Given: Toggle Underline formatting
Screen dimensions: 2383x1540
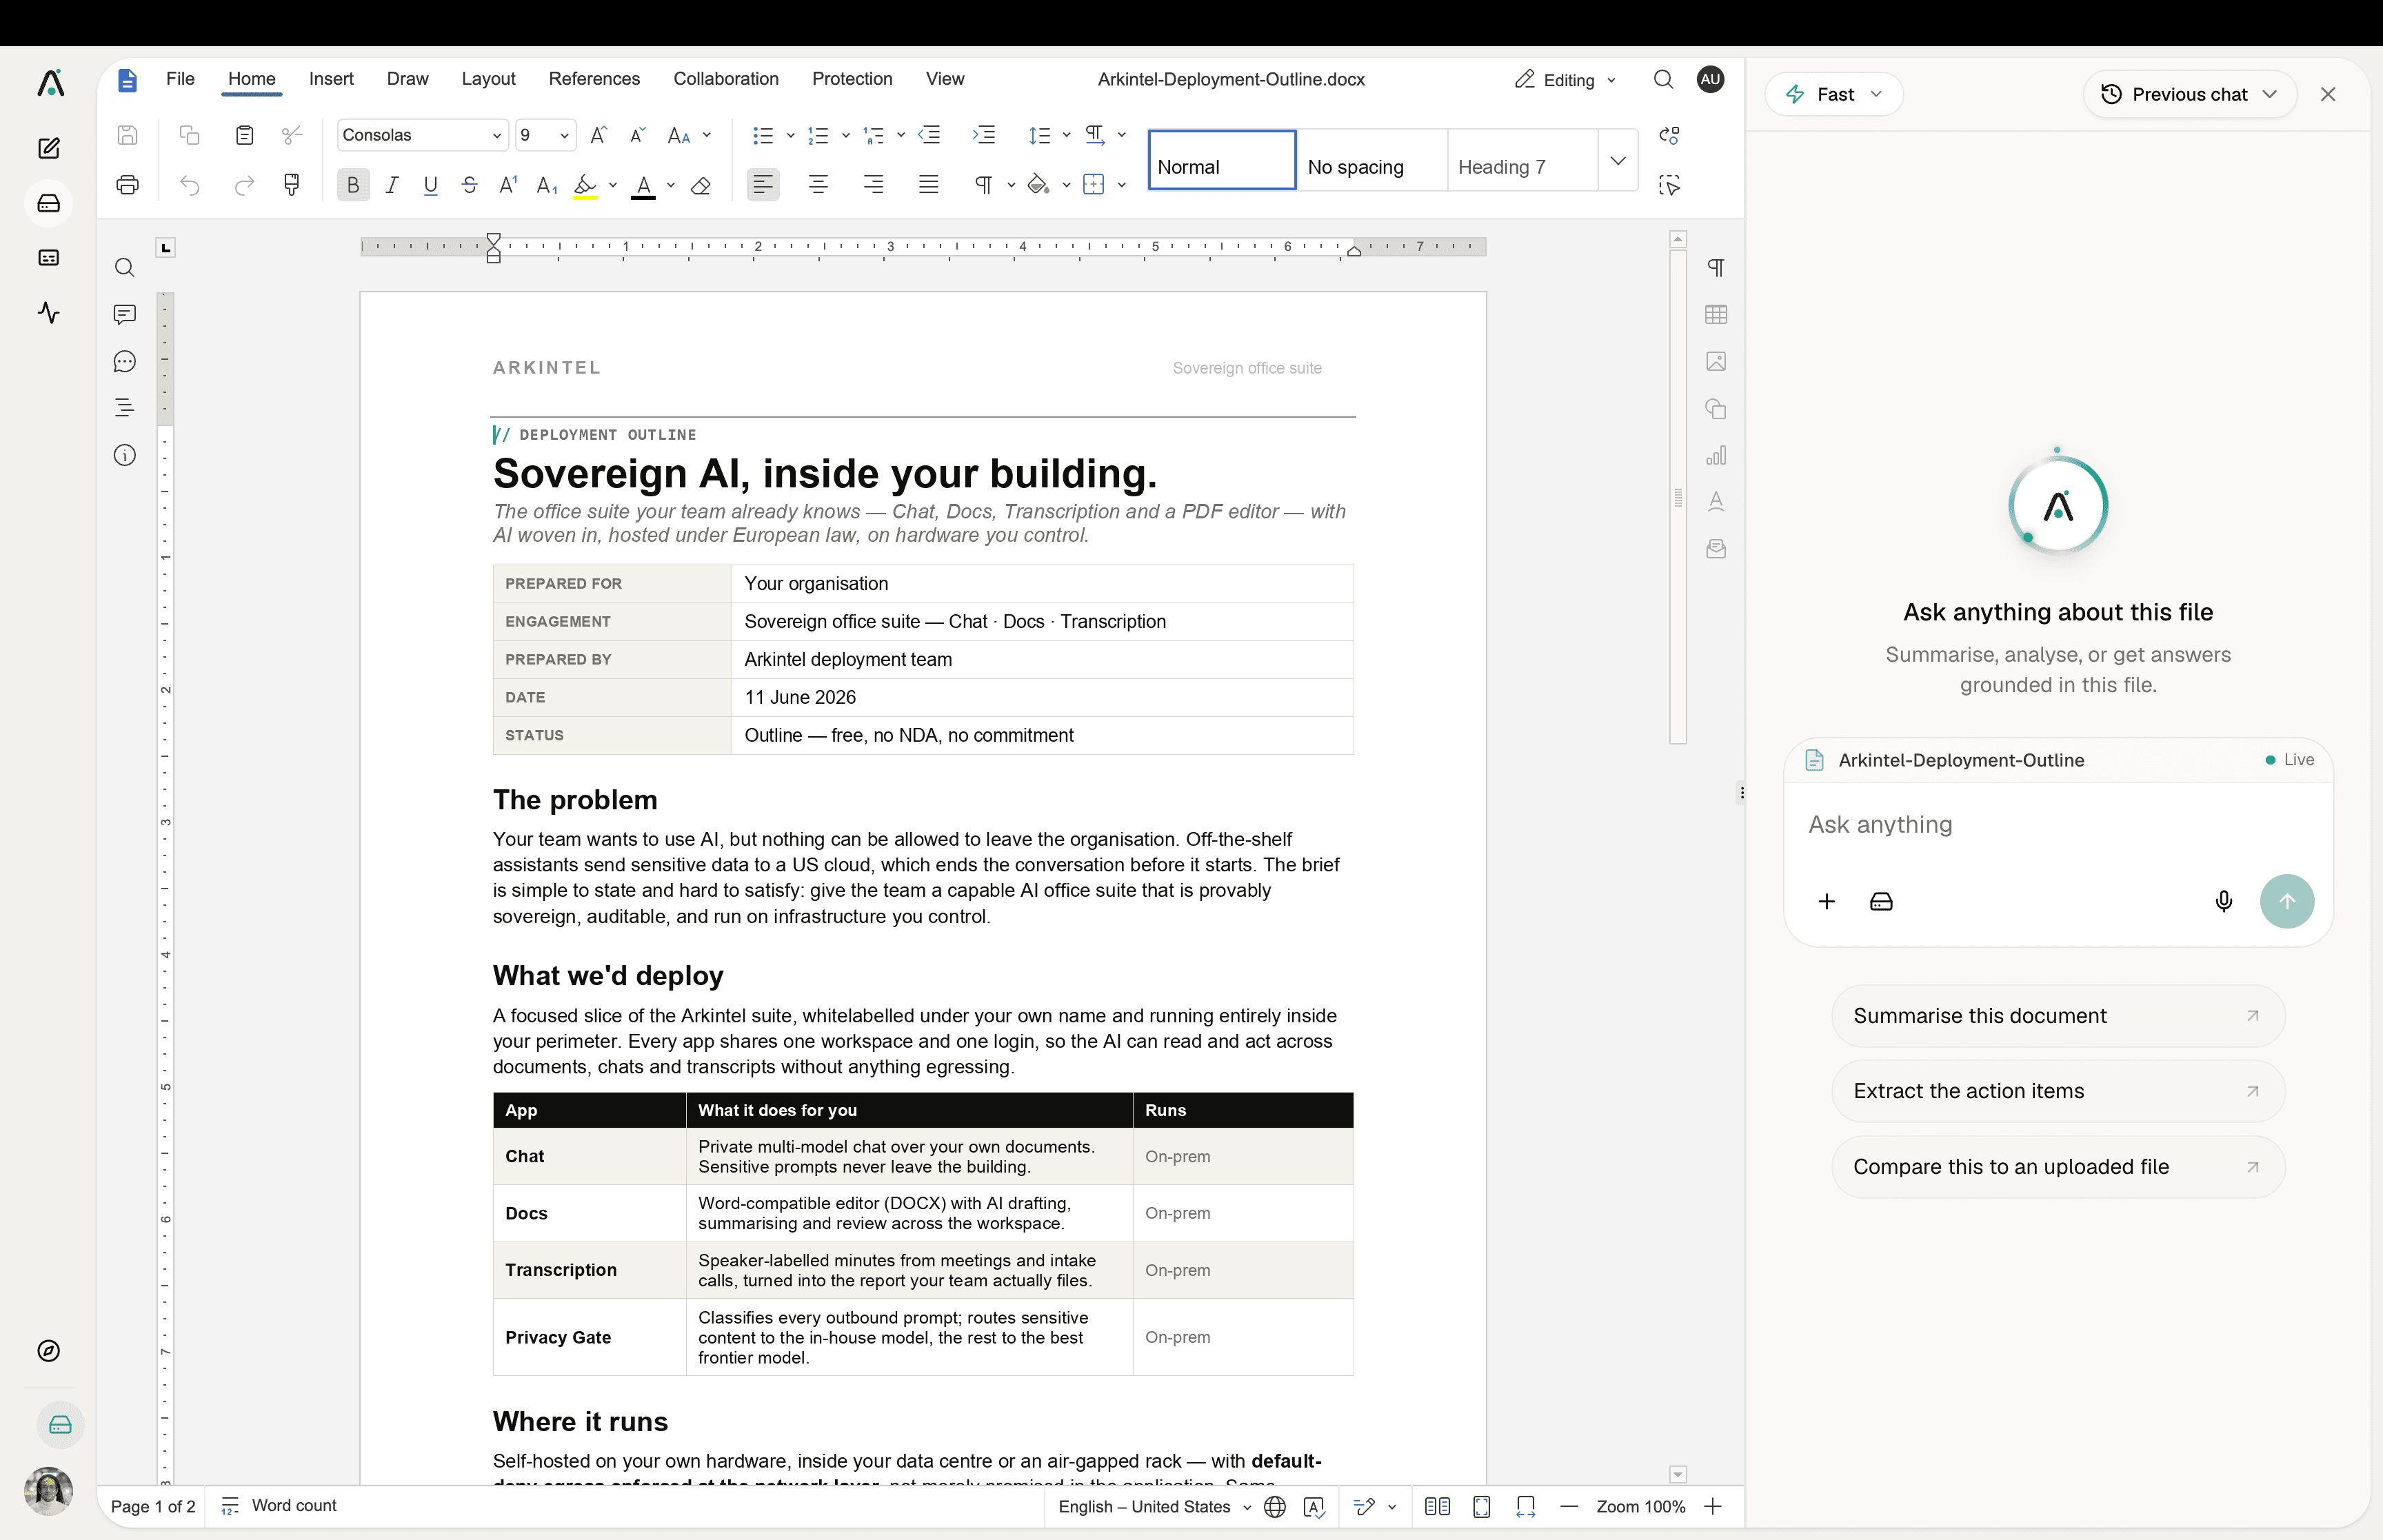Looking at the screenshot, I should [x=430, y=185].
